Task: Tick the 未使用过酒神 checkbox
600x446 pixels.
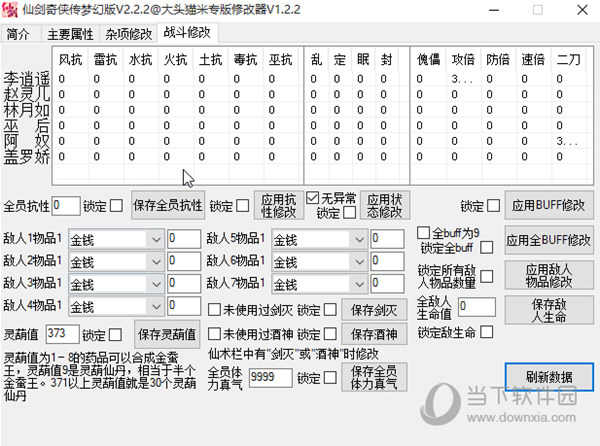Action: pyautogui.click(x=214, y=334)
